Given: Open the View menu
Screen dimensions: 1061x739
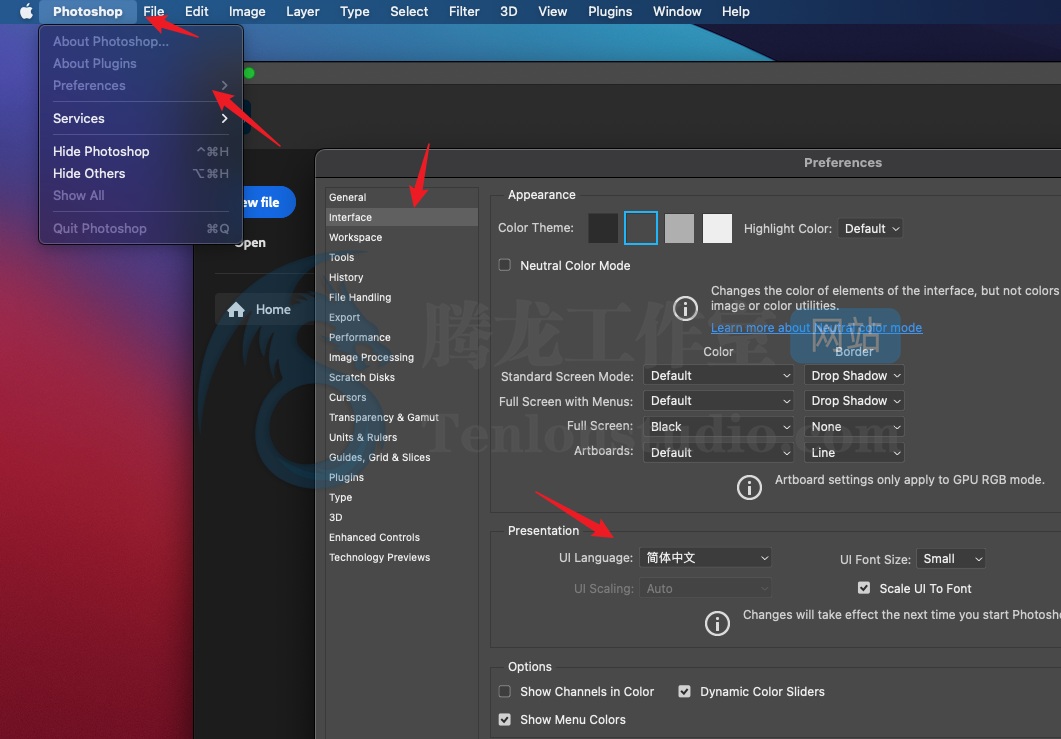Looking at the screenshot, I should [x=552, y=12].
